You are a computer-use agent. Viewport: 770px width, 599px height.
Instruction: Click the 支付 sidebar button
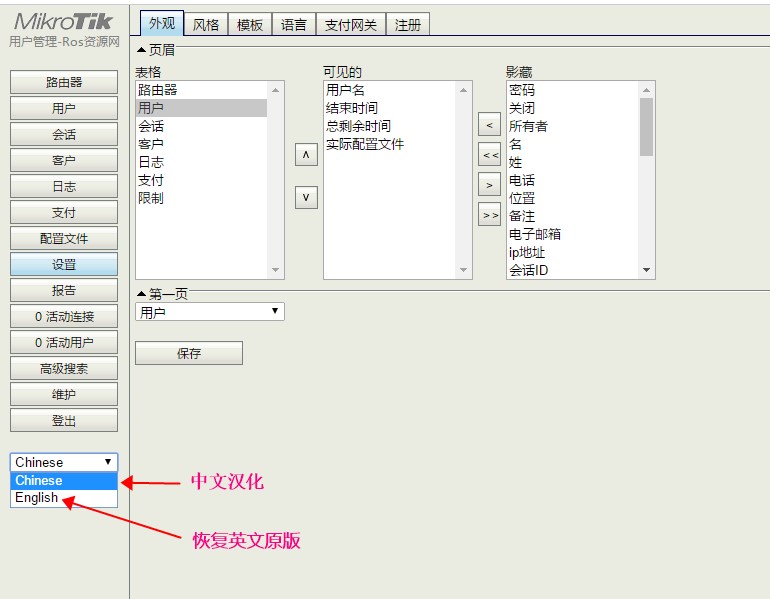(64, 212)
